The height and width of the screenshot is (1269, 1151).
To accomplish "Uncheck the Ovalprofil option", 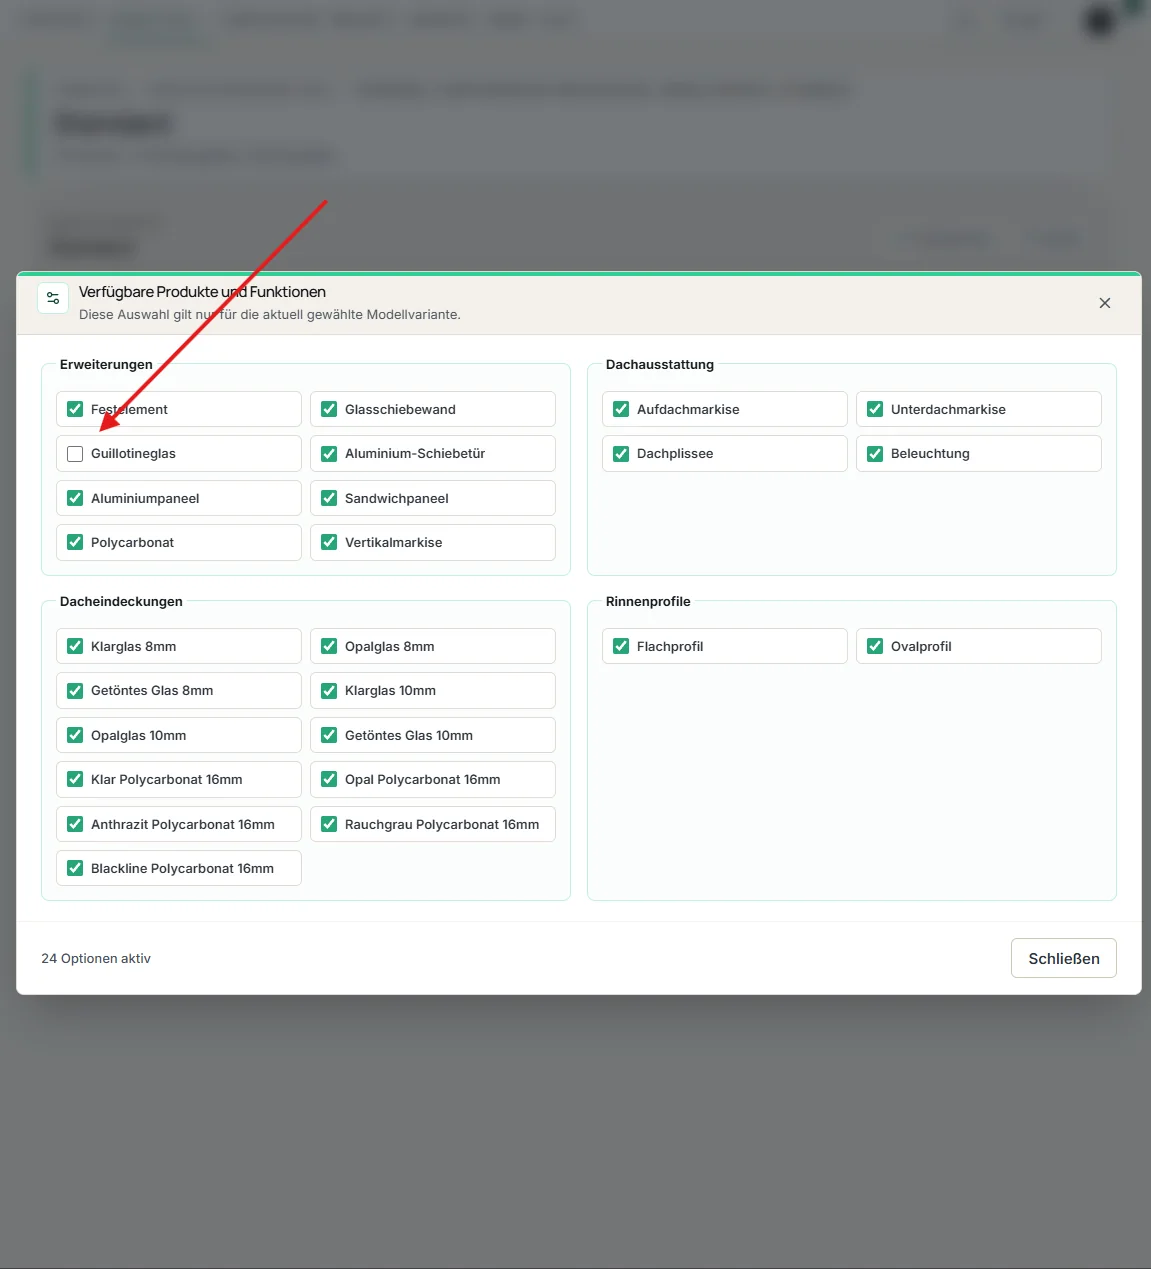I will click(875, 646).
